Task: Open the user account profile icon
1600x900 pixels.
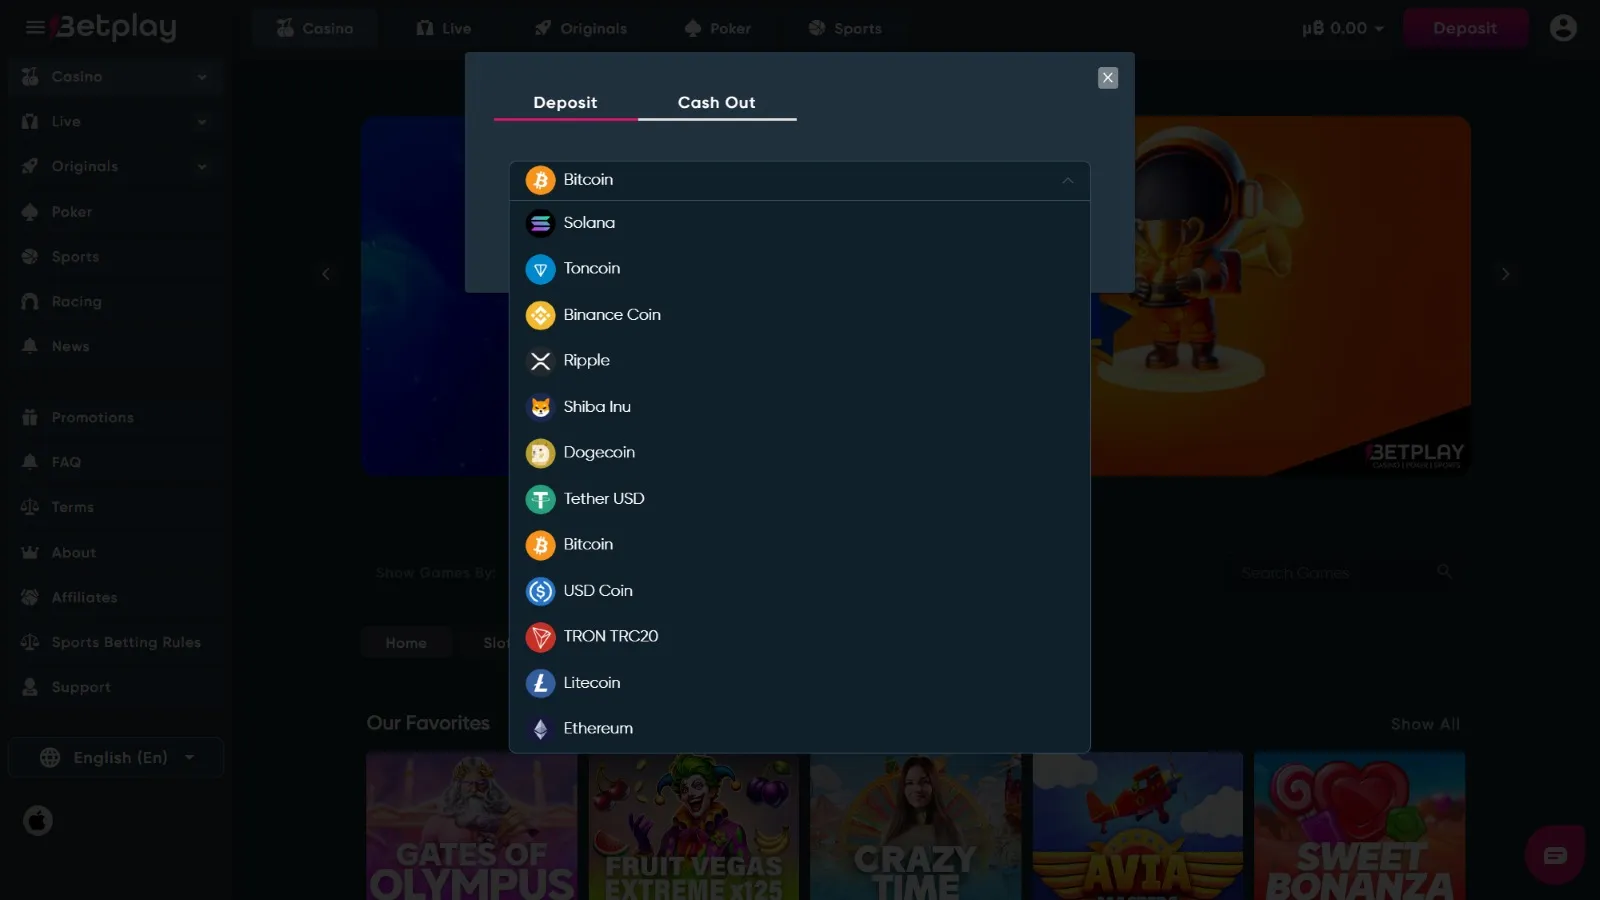Action: click(x=1562, y=28)
